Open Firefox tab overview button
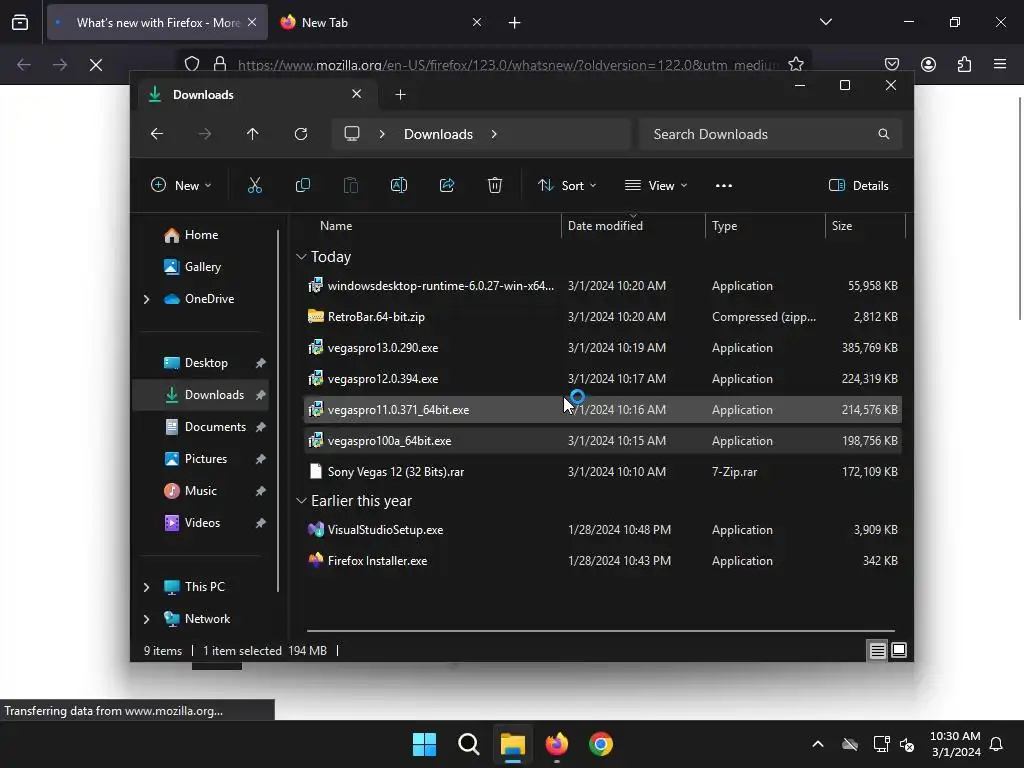Image resolution: width=1024 pixels, height=768 pixels. tap(20, 22)
